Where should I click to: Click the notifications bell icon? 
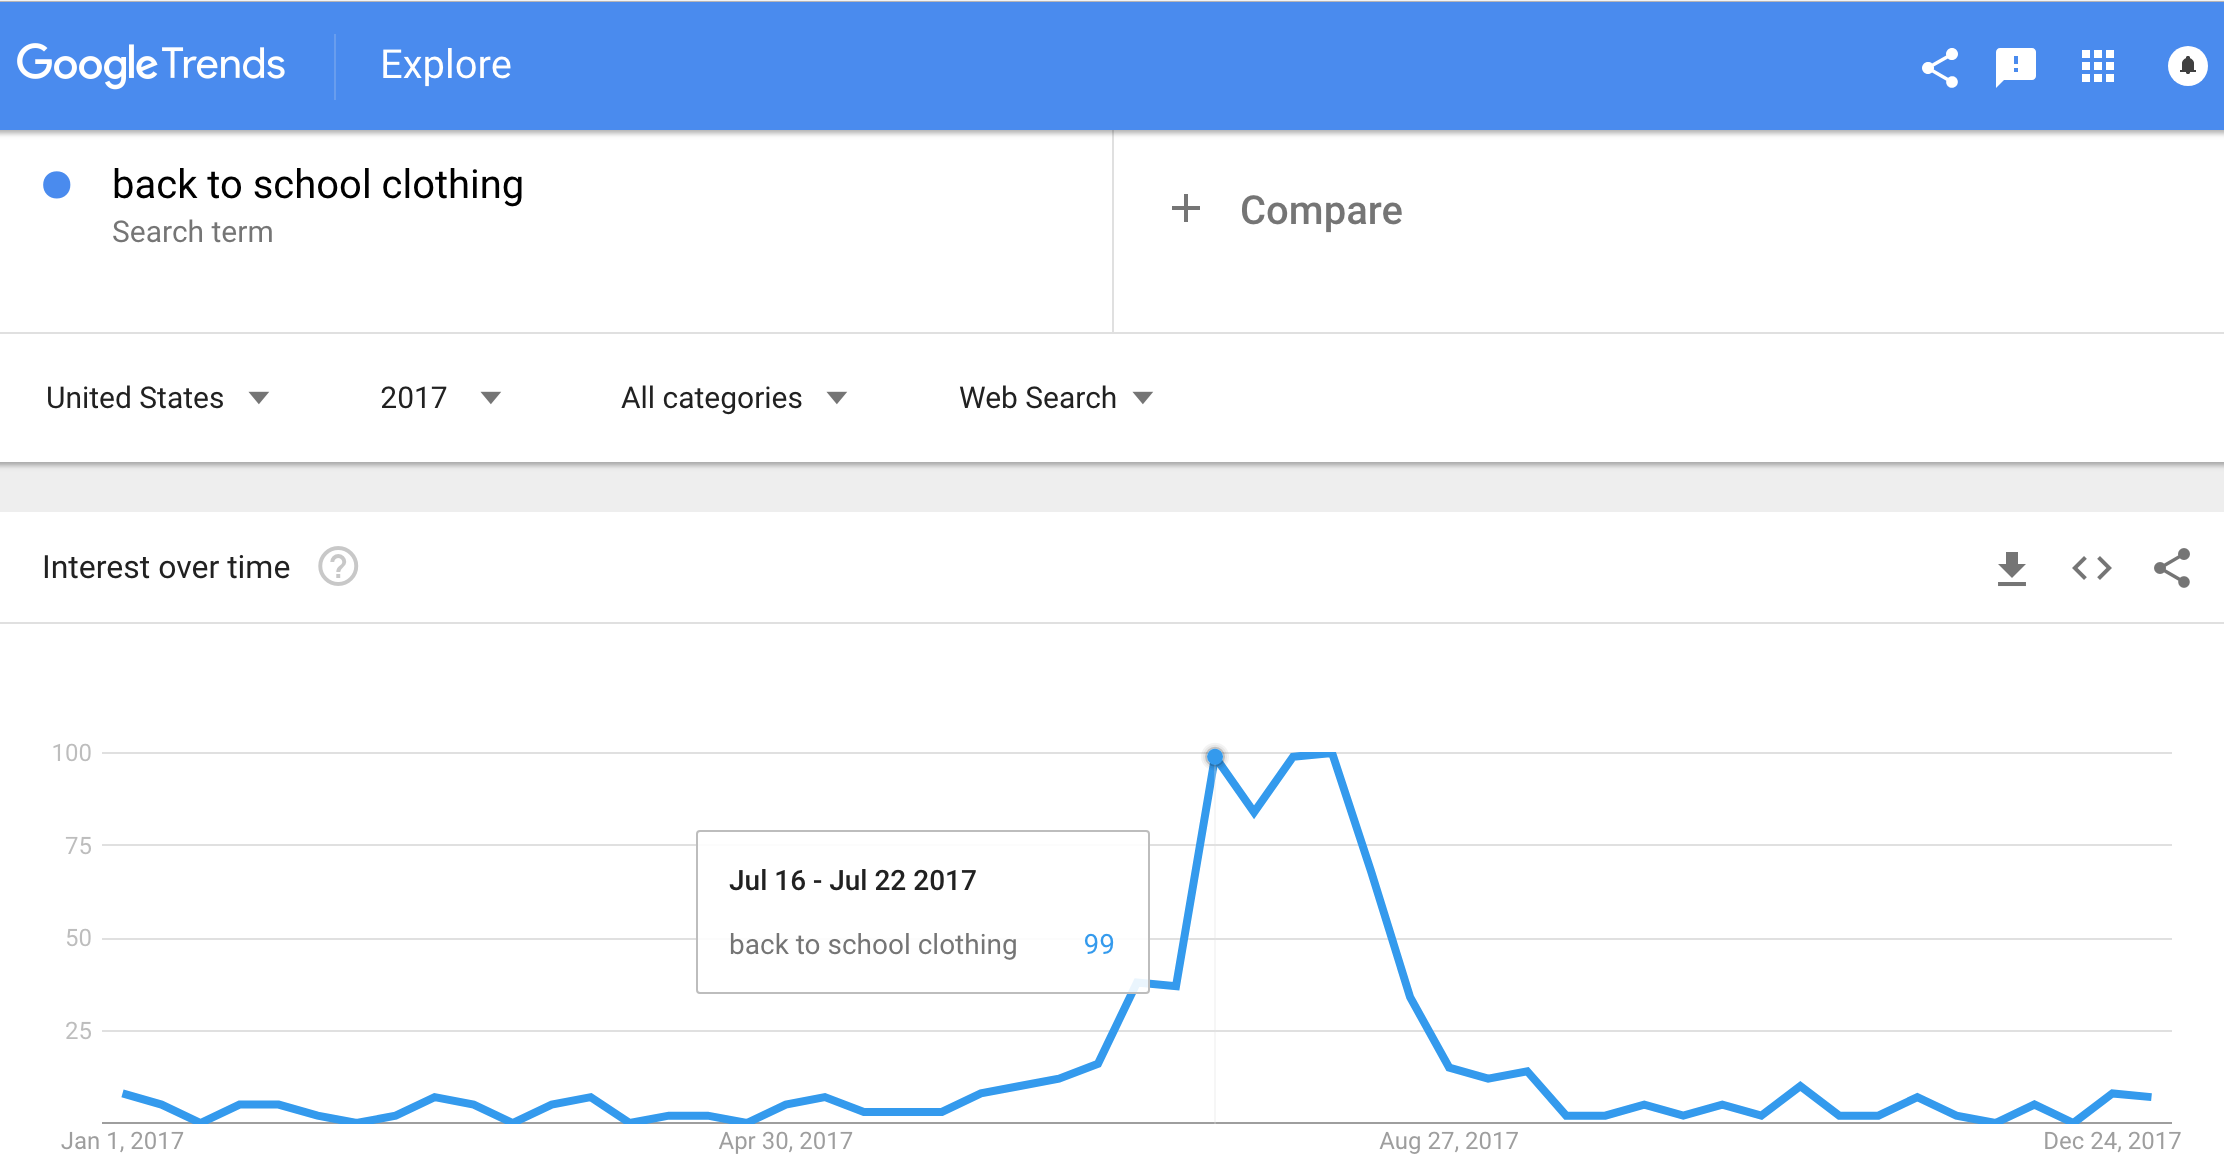(x=2187, y=66)
